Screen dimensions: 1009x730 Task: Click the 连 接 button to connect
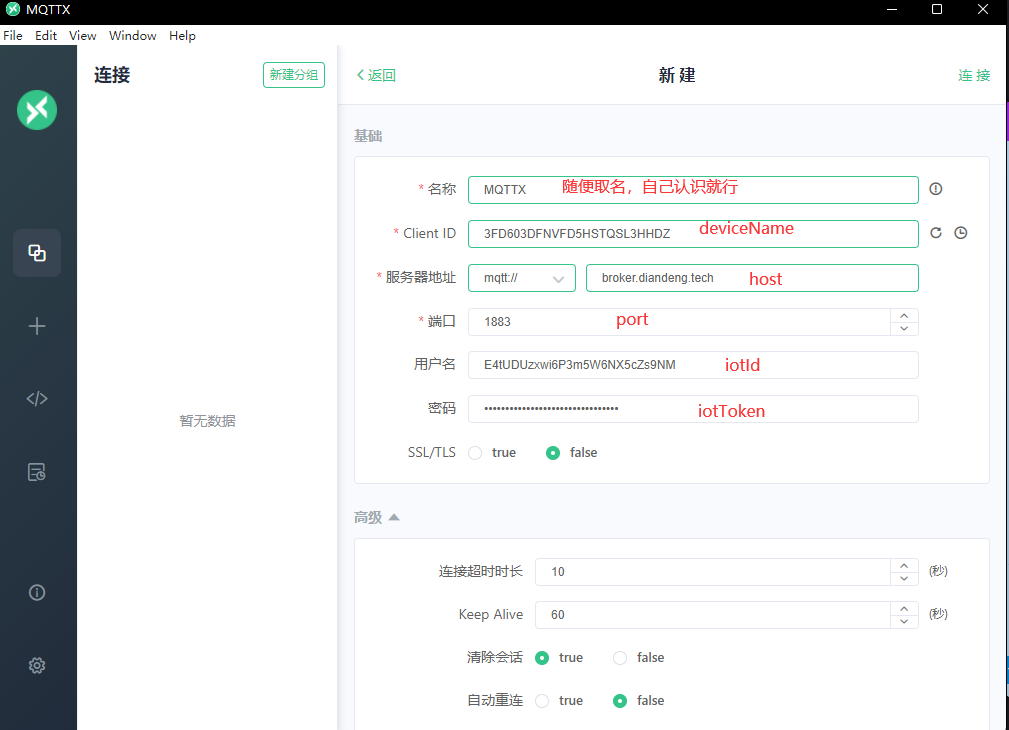(x=973, y=74)
